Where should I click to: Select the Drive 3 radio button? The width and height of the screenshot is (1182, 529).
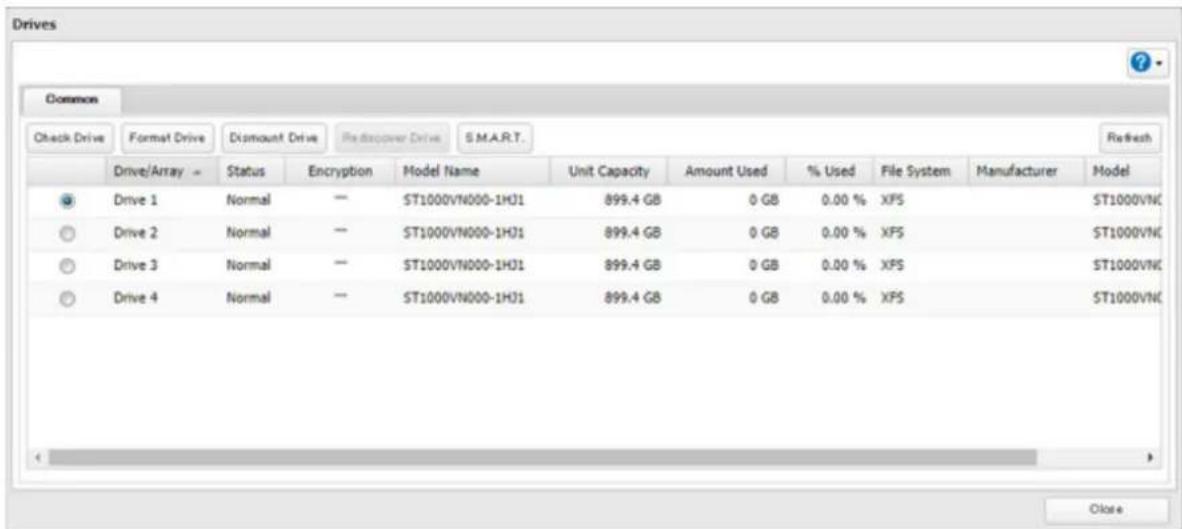pyautogui.click(x=68, y=266)
